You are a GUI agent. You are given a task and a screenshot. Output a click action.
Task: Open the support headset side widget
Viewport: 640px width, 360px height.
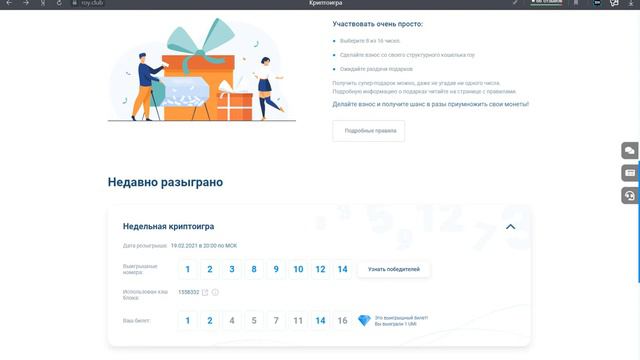(630, 196)
